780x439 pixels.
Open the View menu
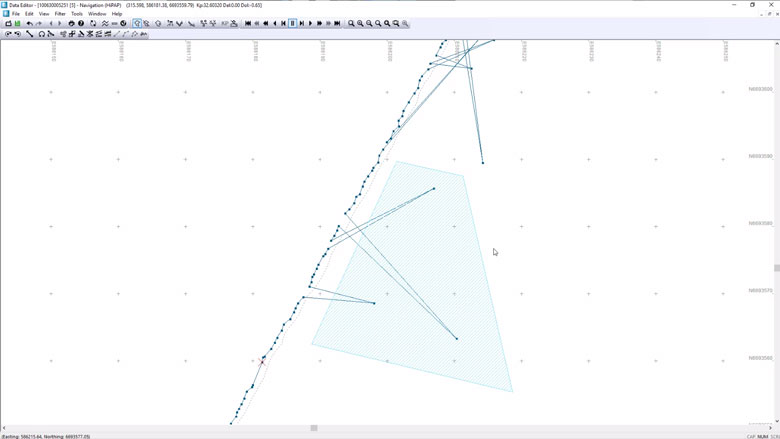pos(44,14)
